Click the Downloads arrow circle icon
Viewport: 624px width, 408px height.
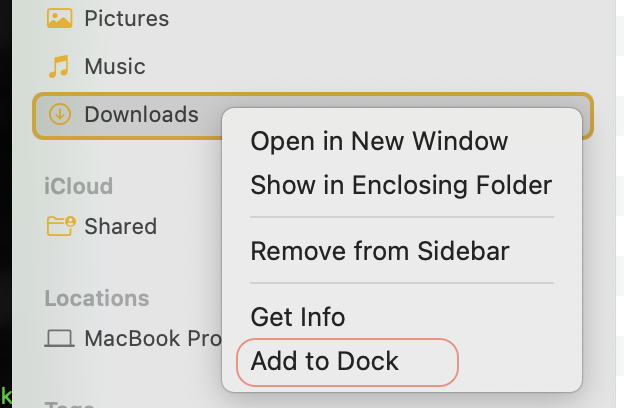[60, 115]
